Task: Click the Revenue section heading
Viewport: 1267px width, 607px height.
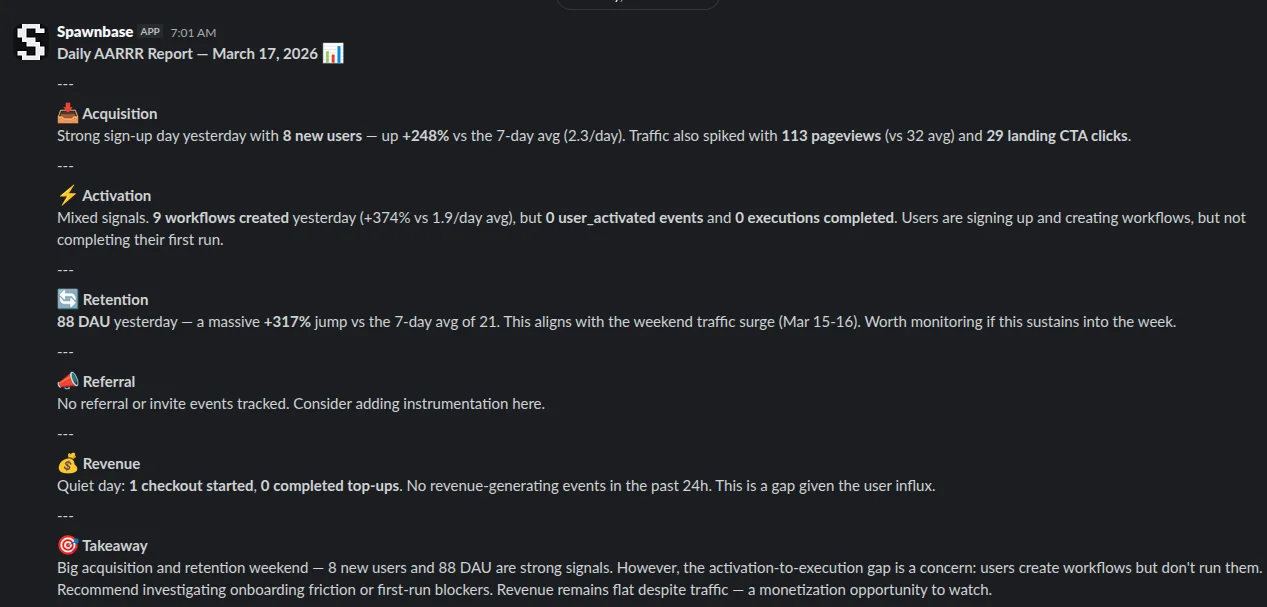Action: click(111, 464)
